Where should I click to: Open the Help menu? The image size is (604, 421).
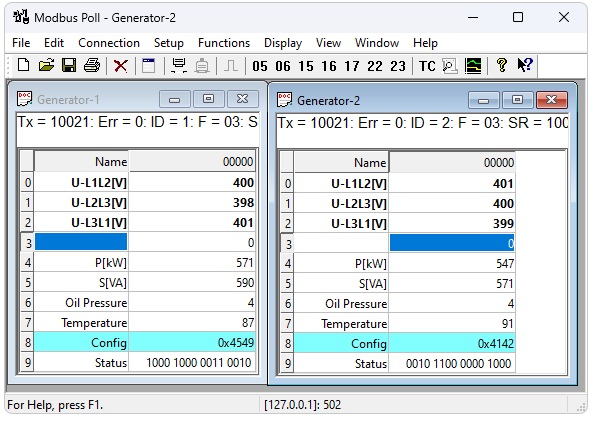pyautogui.click(x=425, y=43)
